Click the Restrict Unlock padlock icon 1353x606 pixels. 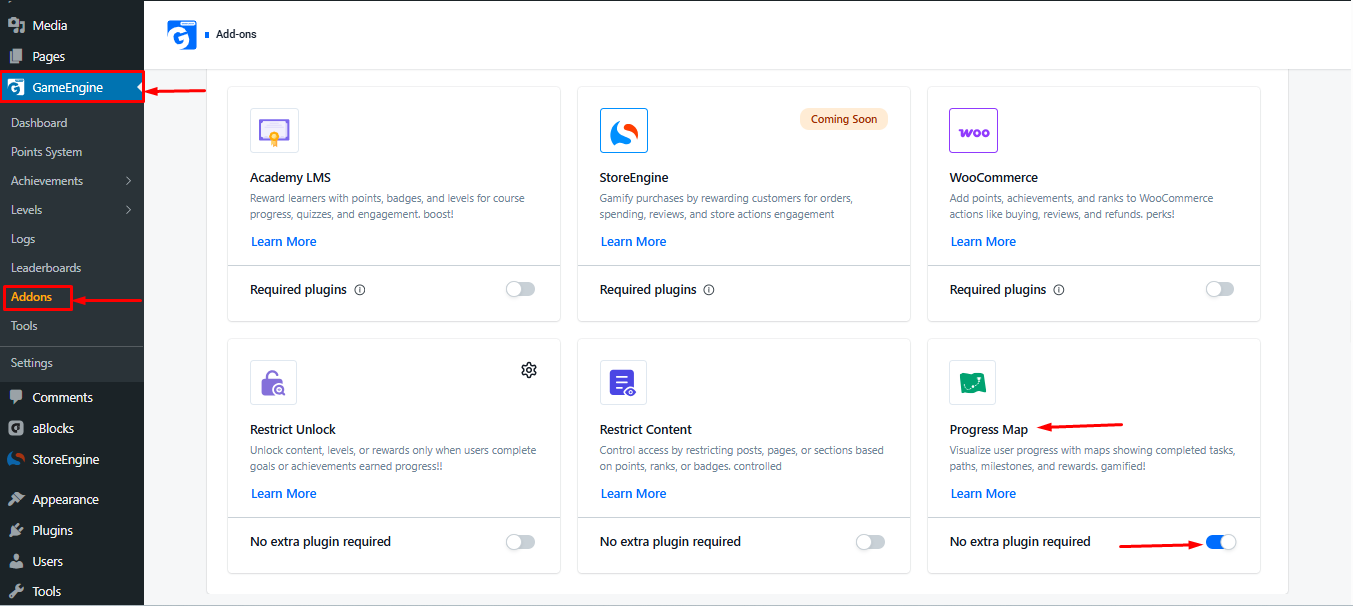(x=274, y=383)
